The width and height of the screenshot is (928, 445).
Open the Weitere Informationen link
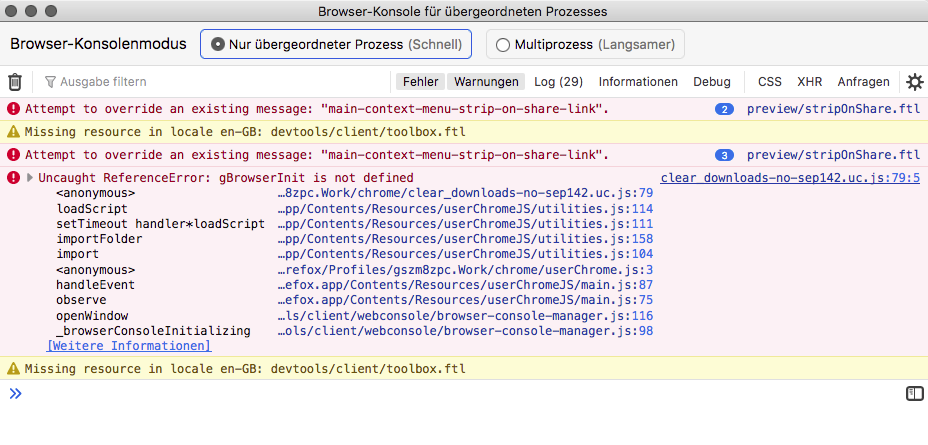(x=129, y=346)
